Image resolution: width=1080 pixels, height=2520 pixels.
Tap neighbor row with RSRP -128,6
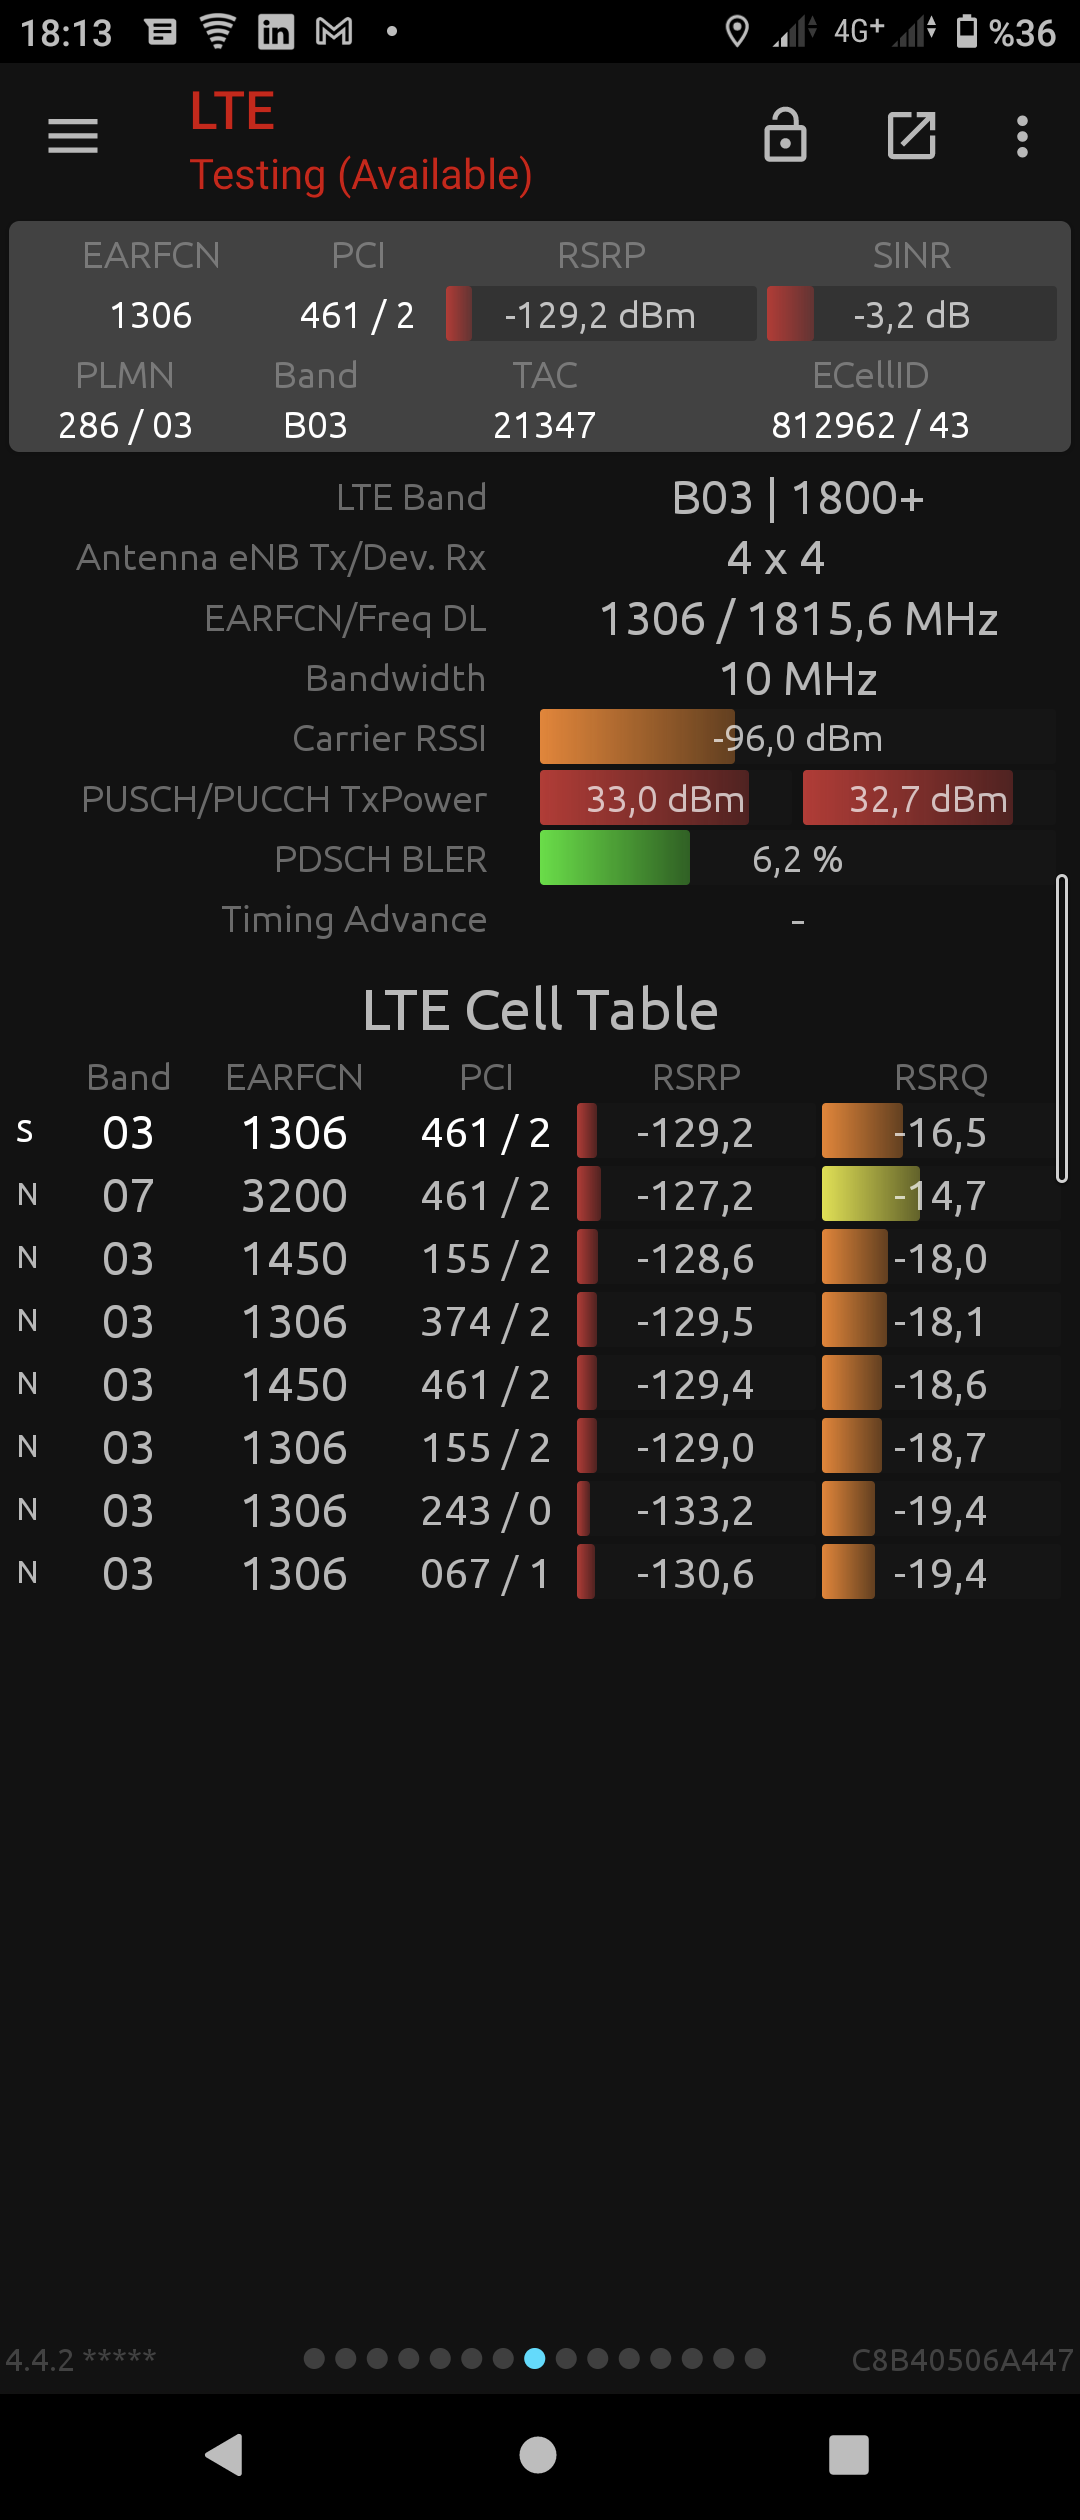538,1258
